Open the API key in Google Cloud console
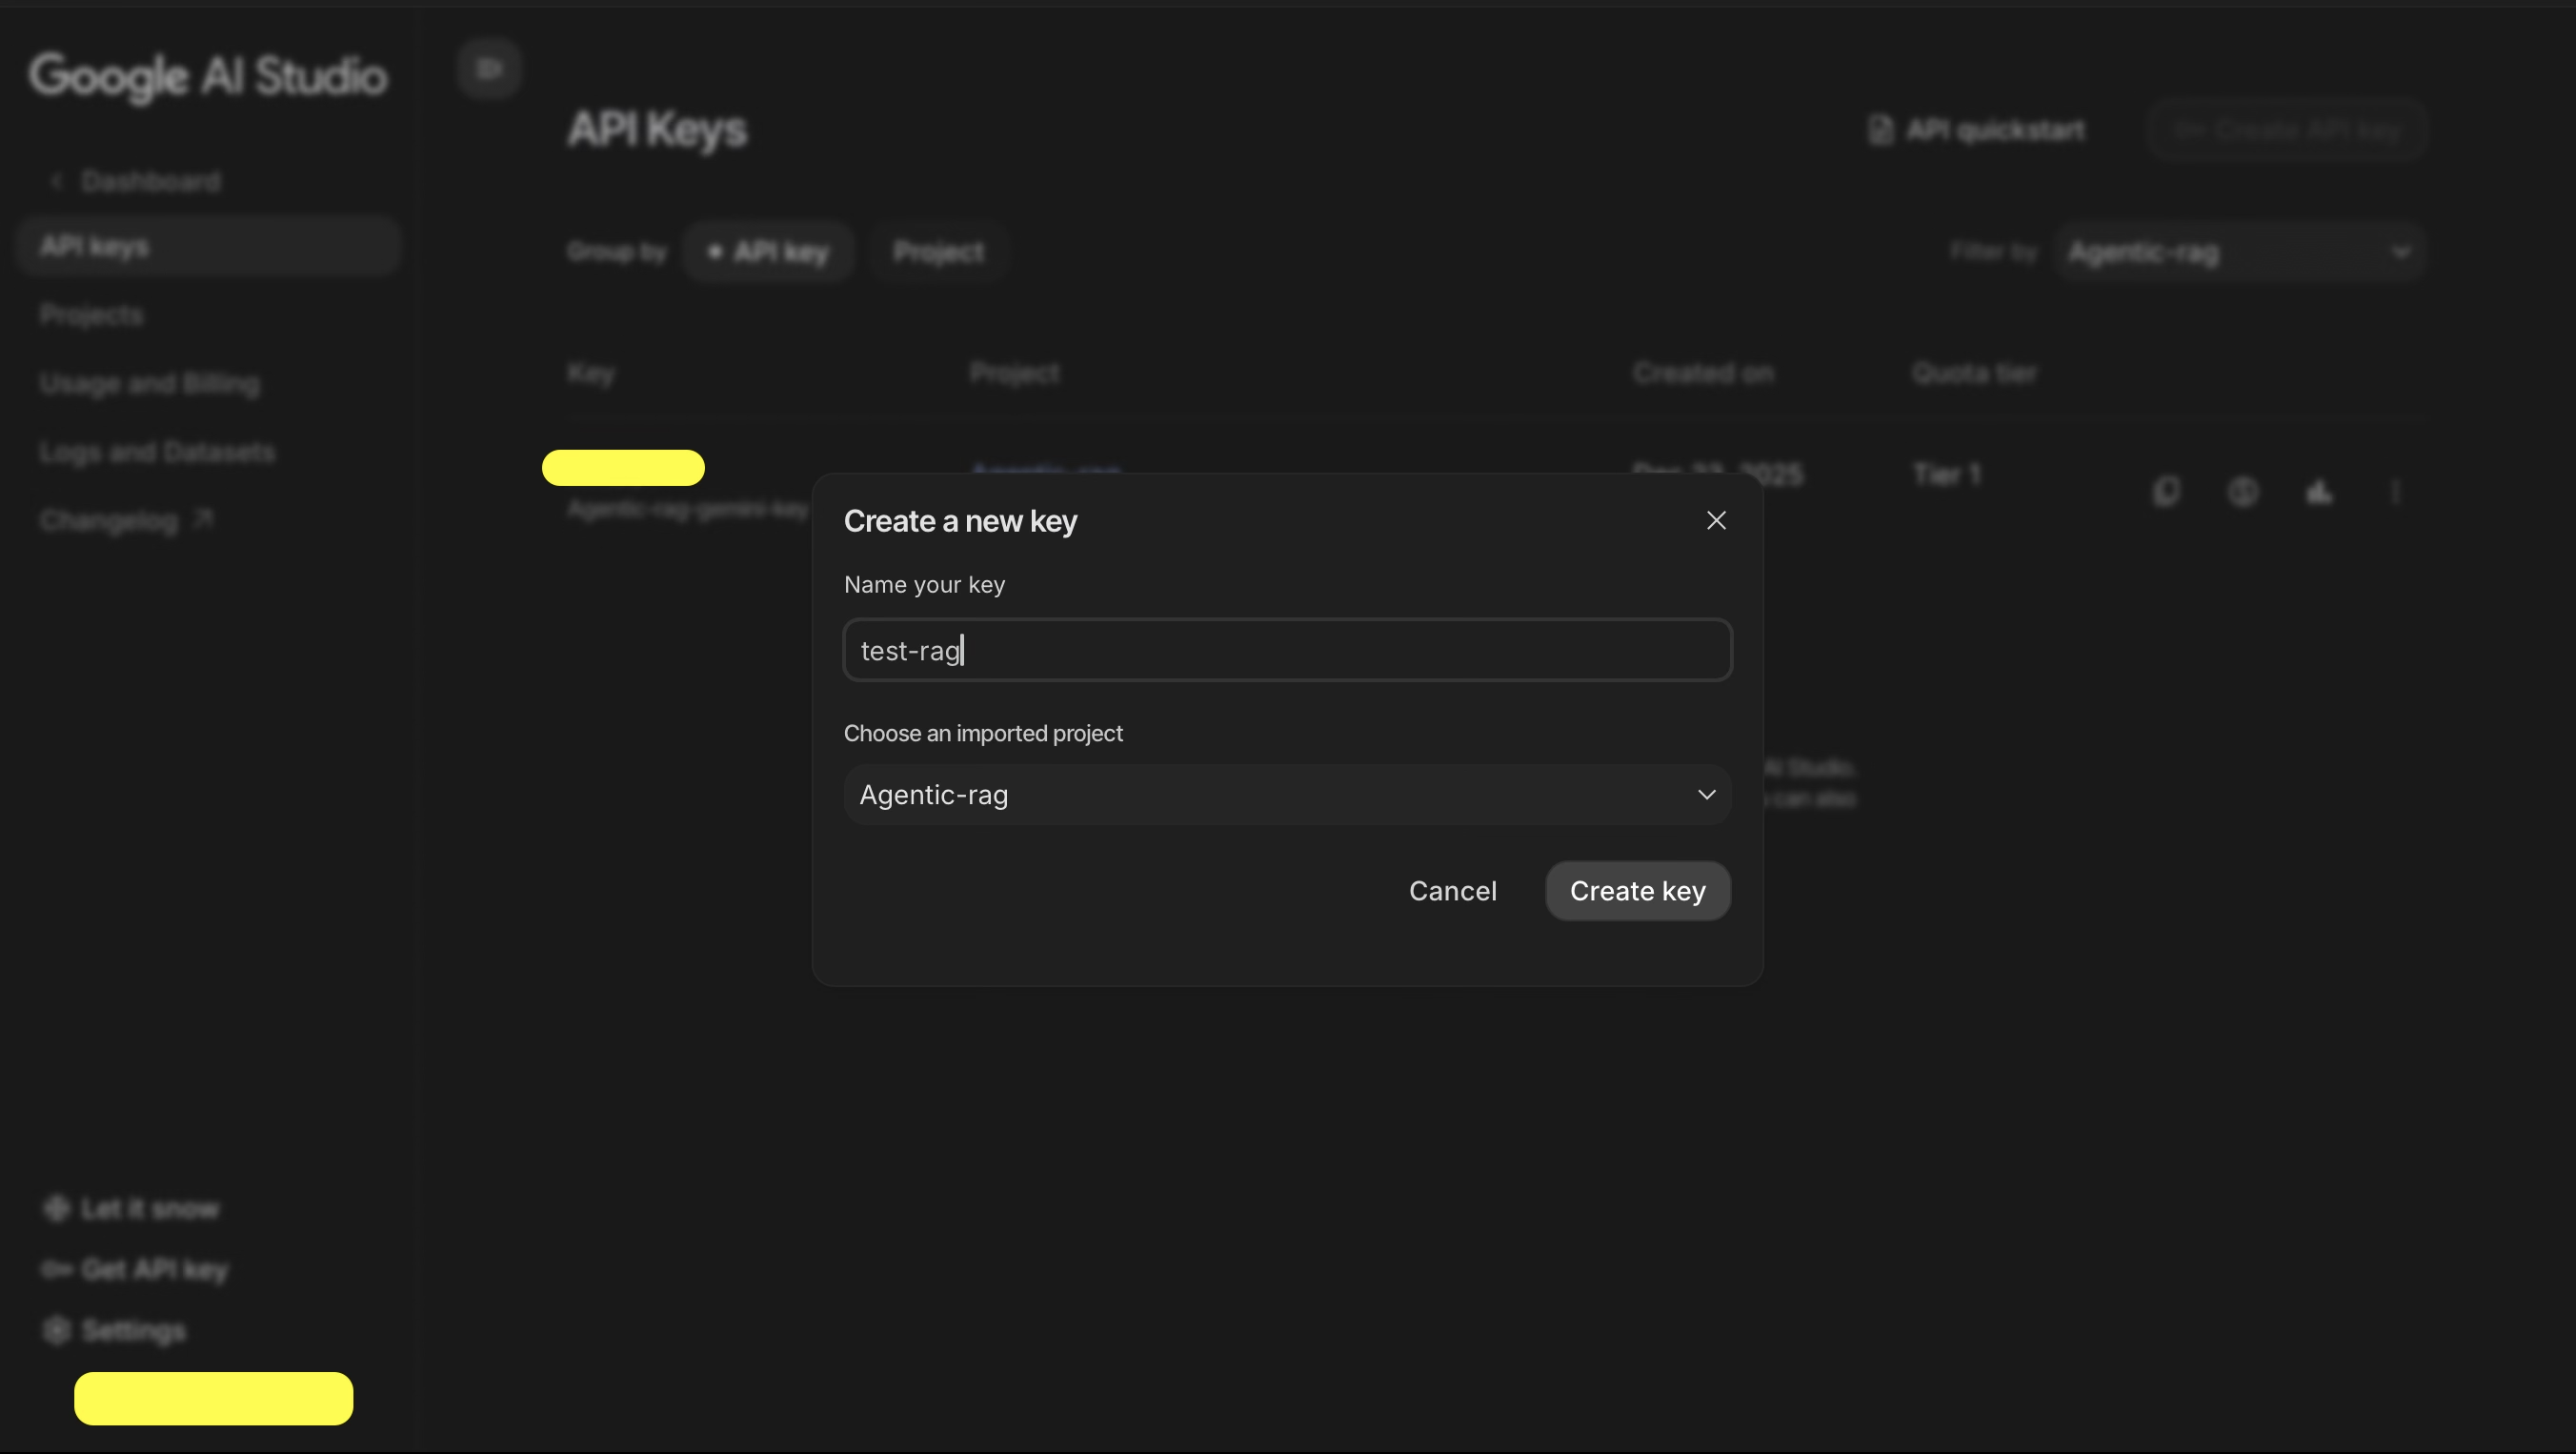Image resolution: width=2576 pixels, height=1454 pixels. (2320, 490)
